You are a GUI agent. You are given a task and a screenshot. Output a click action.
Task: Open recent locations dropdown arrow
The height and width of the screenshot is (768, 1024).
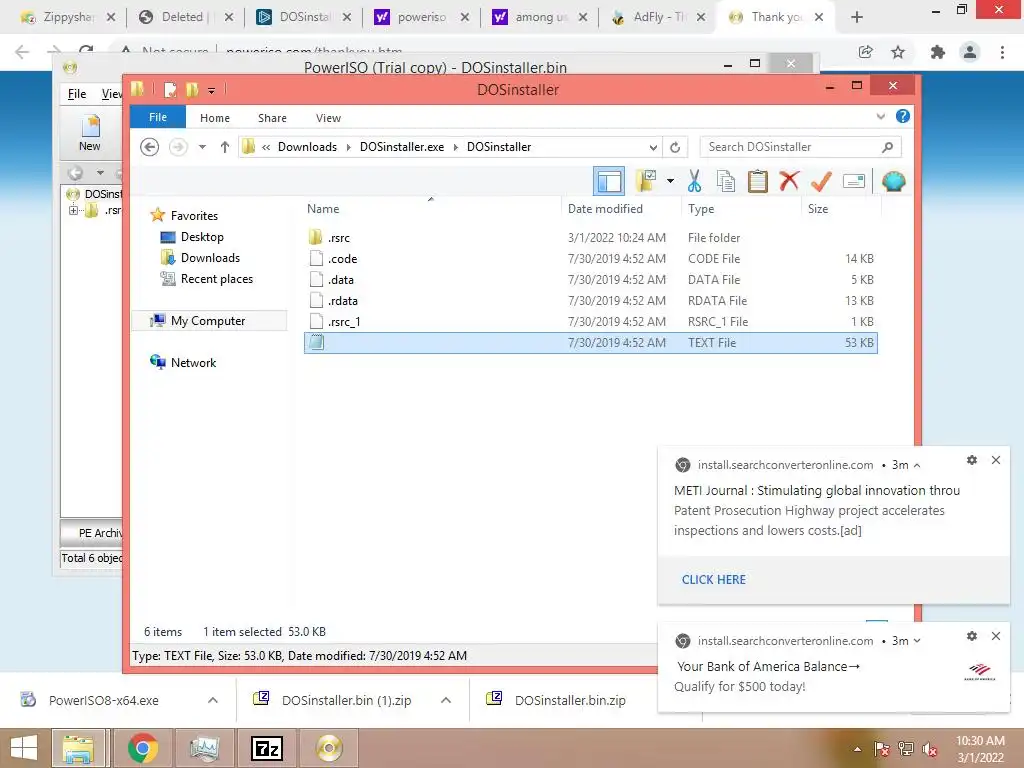coord(202,147)
